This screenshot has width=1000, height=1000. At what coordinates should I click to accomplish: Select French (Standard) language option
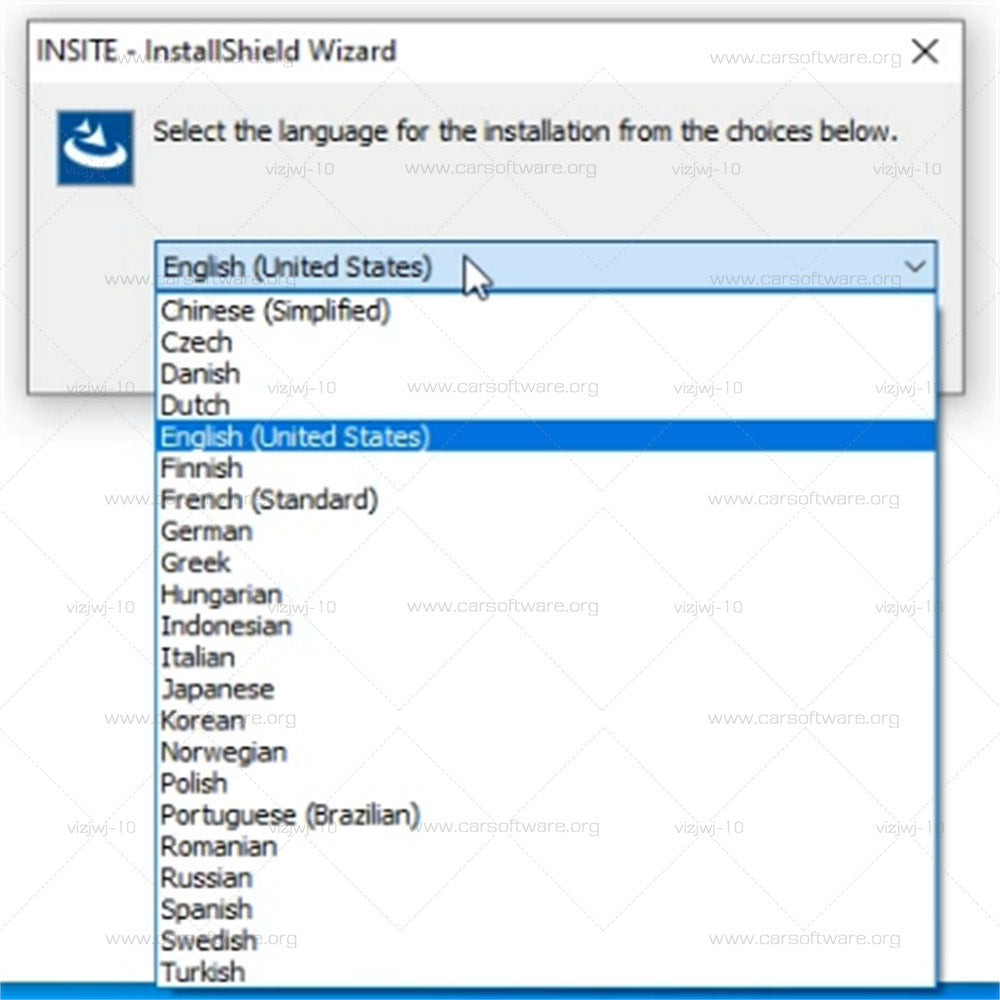pyautogui.click(x=546, y=500)
